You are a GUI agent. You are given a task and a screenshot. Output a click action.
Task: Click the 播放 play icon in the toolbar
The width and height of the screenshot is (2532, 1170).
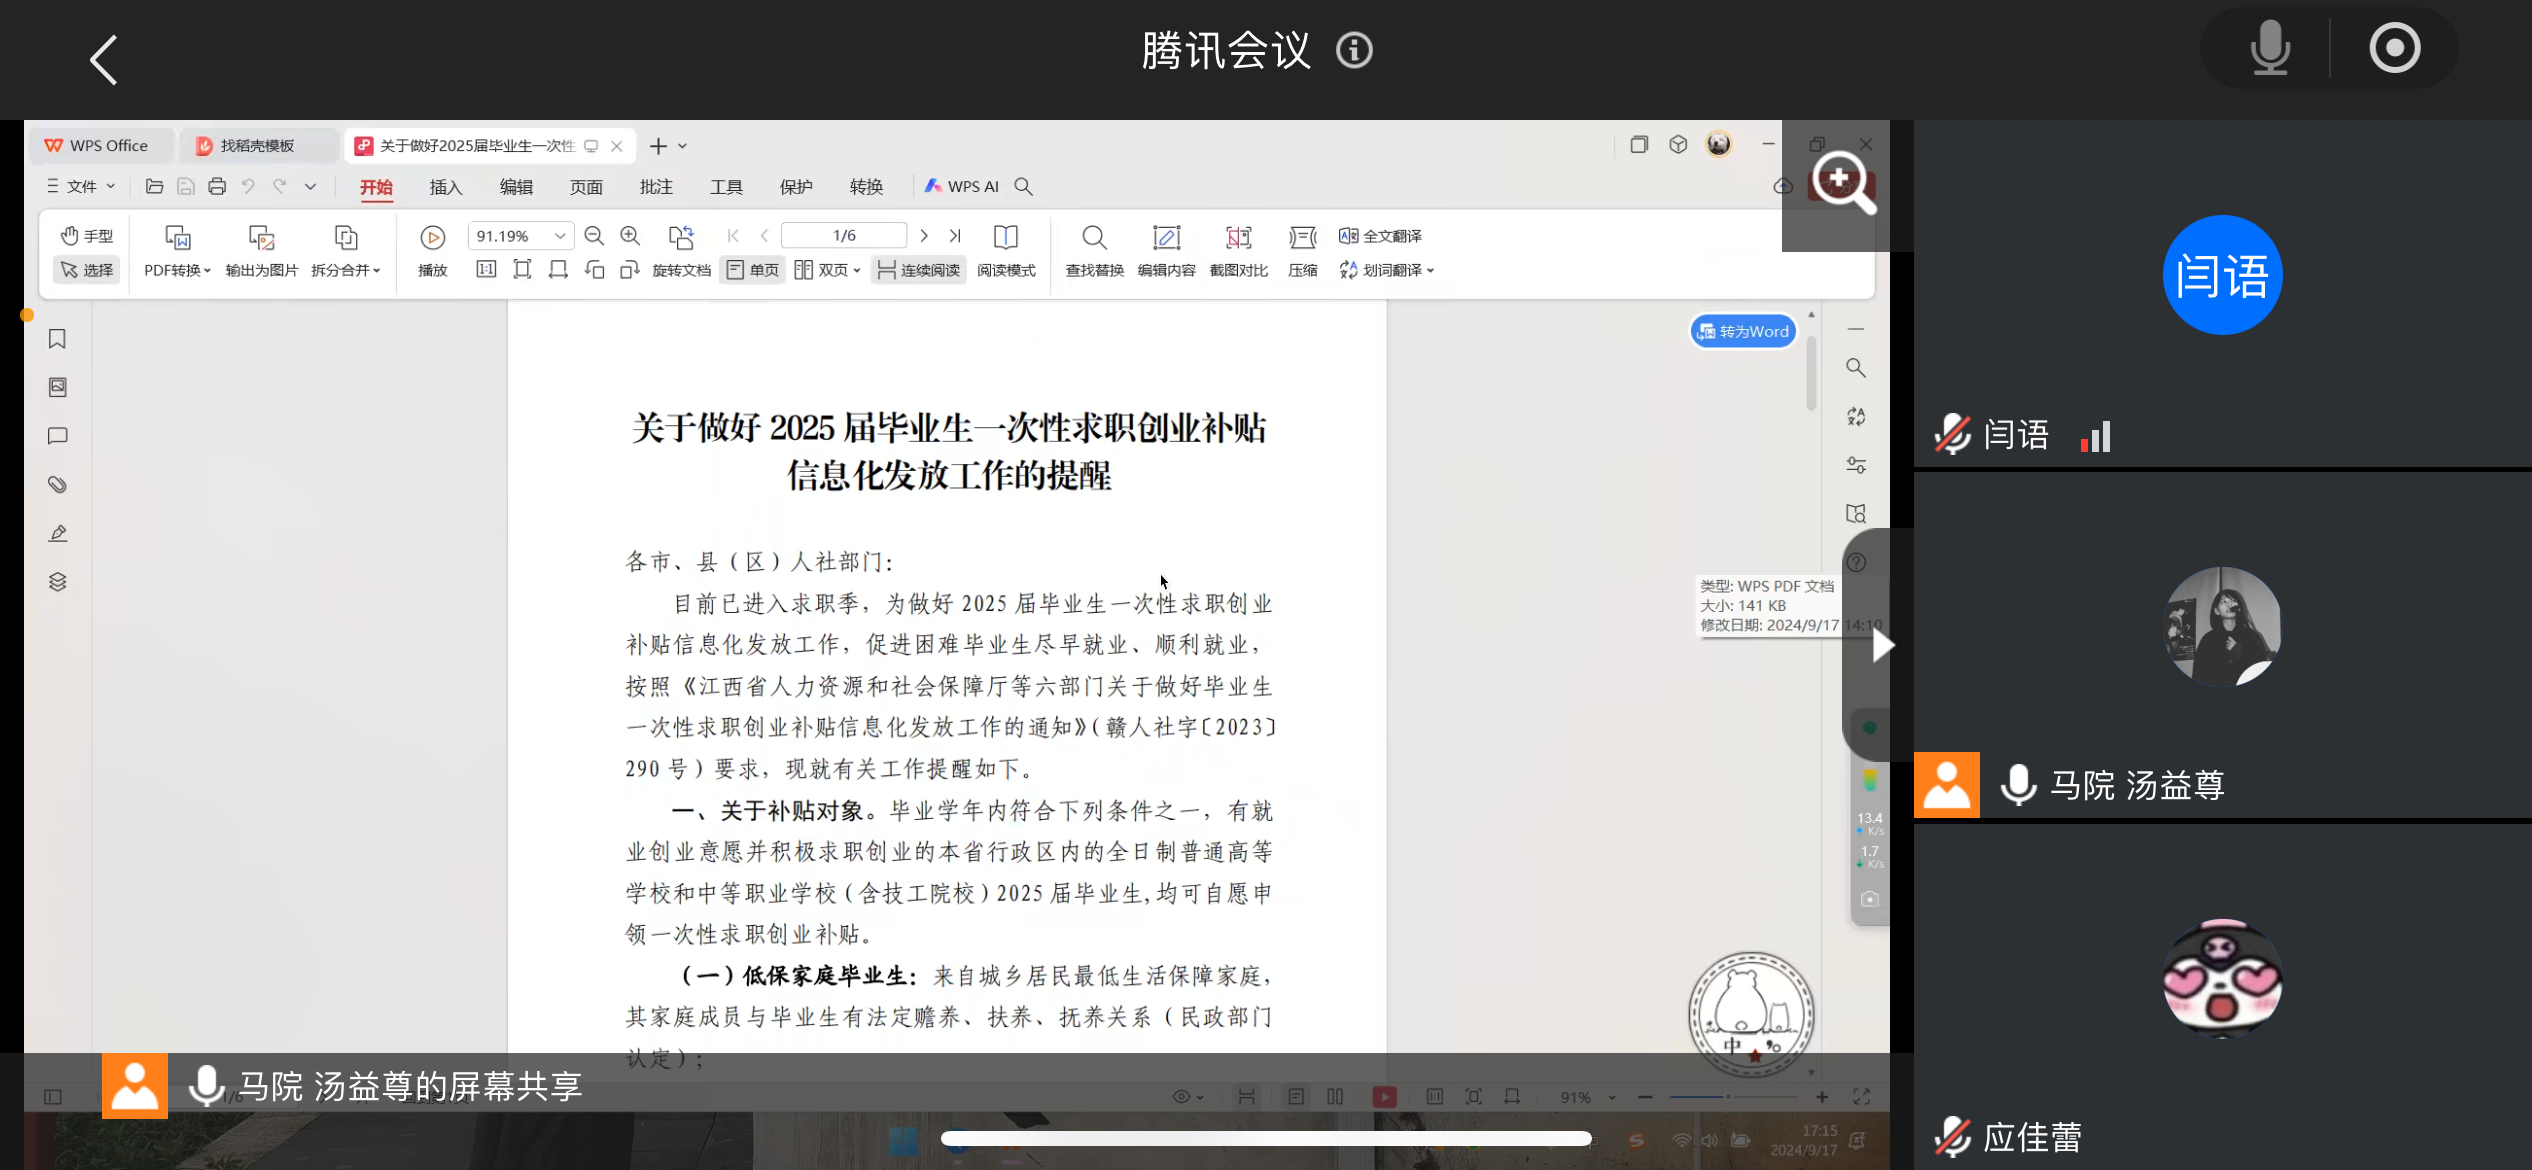(432, 238)
